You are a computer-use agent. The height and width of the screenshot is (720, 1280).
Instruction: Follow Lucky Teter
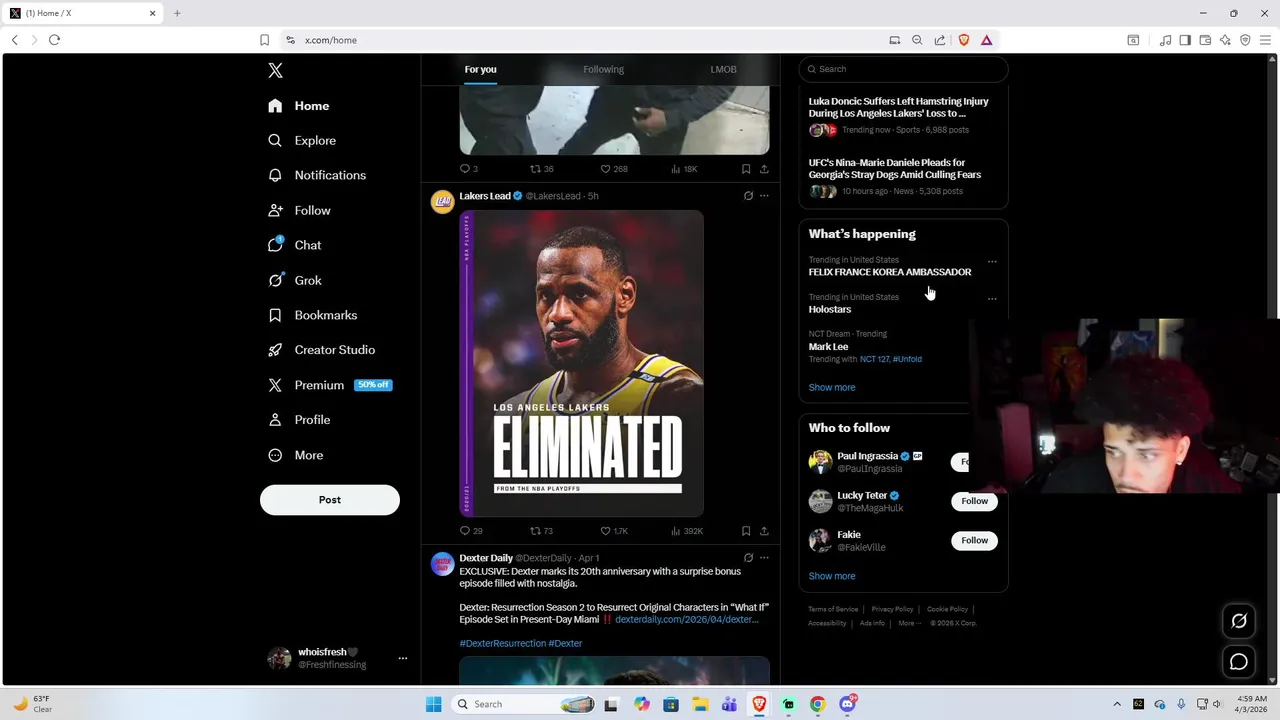pos(974,501)
